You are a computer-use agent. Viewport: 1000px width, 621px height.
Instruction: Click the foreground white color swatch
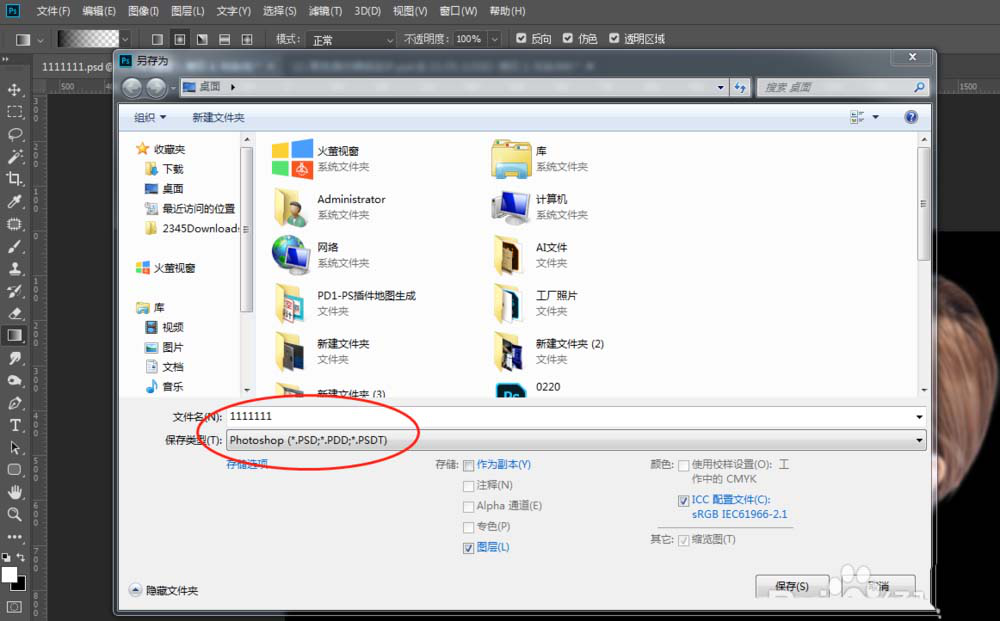point(9,574)
